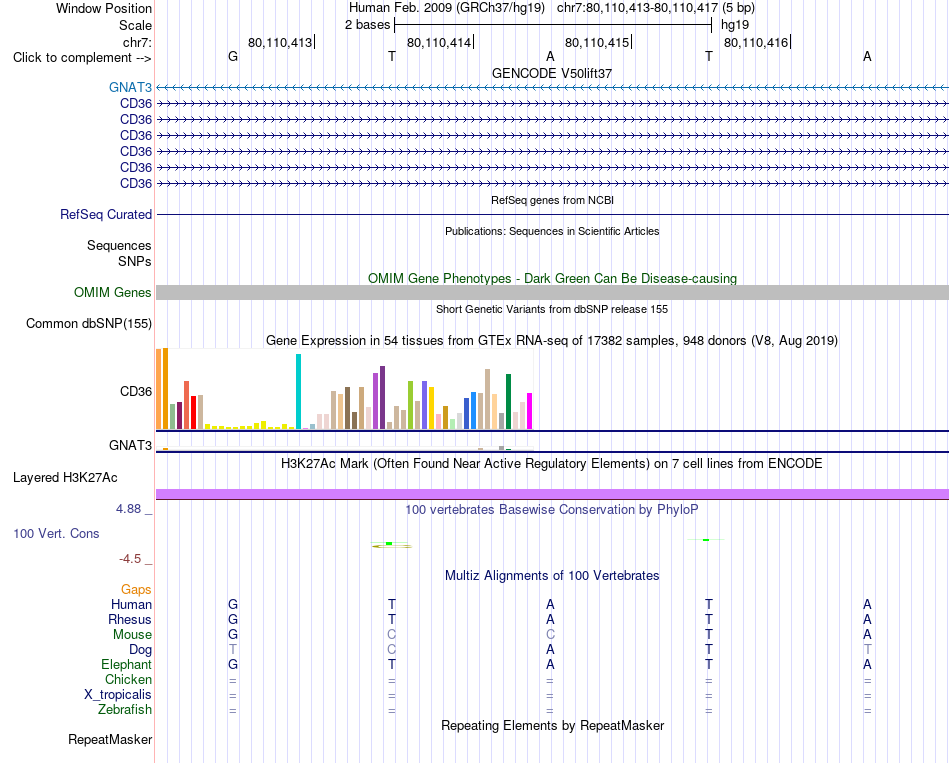Click the GTEx Gene Expression track title
The height and width of the screenshot is (763, 950).
[x=552, y=341]
